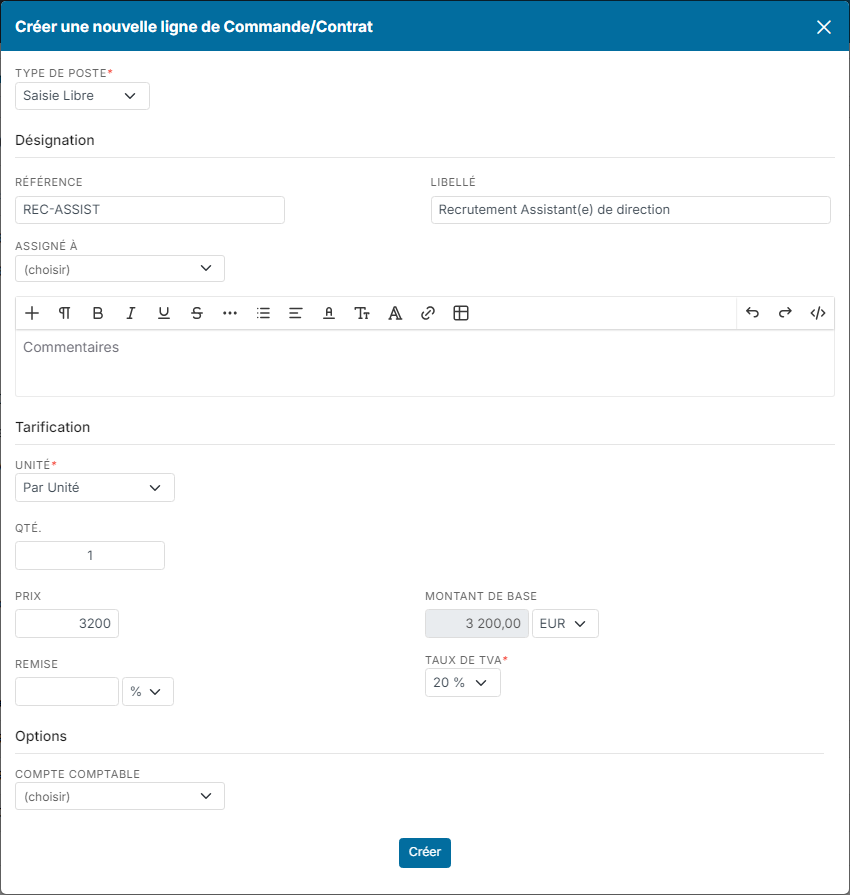Screen dimensions: 850x895
Task: Insert a bulleted list
Action: click(263, 313)
